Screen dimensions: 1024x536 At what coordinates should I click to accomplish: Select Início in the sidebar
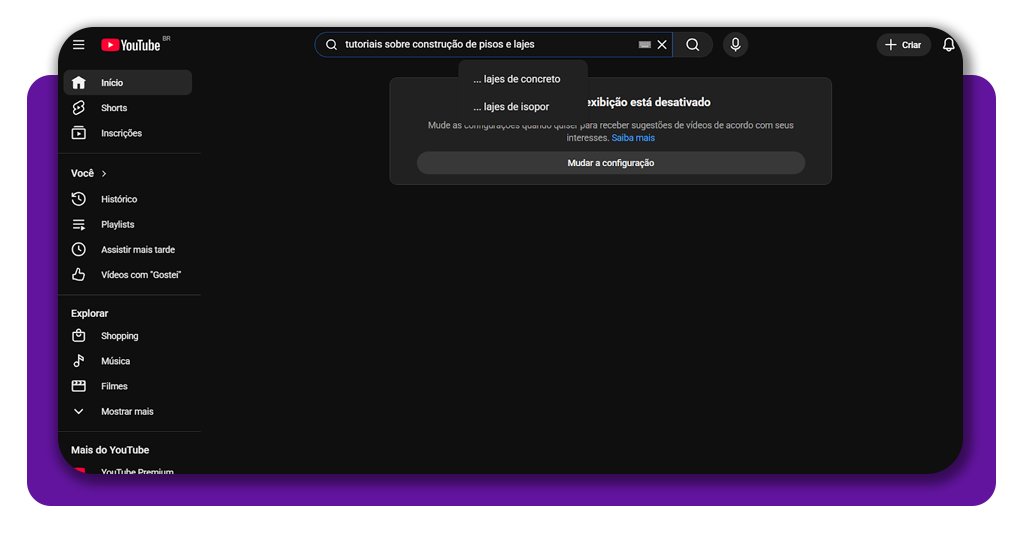(112, 83)
